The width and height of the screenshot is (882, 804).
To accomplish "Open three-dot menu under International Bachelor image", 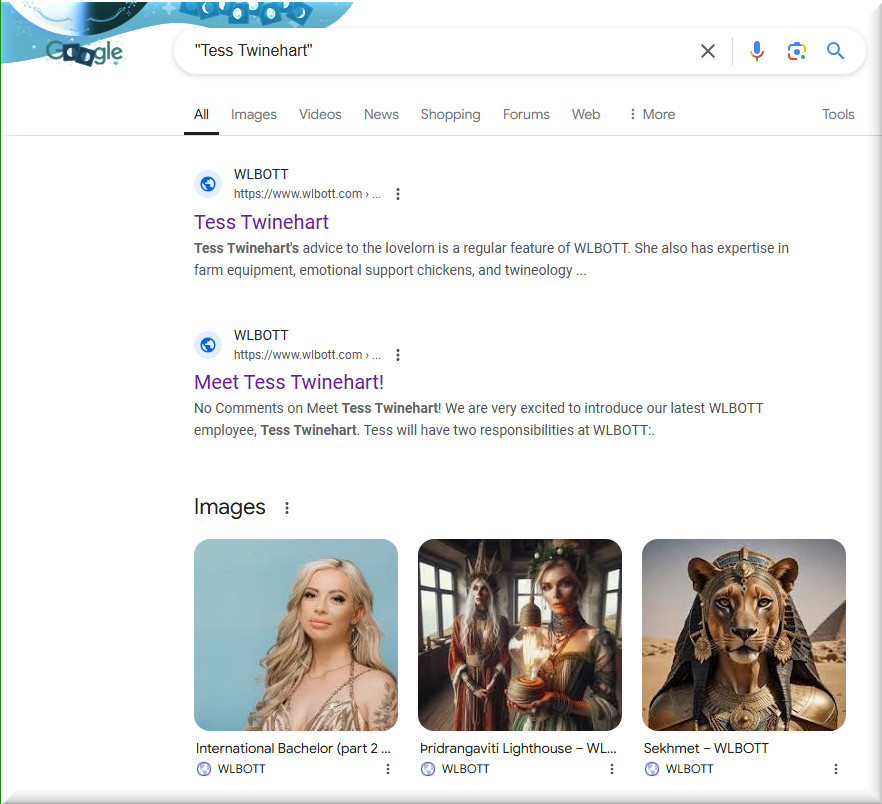I will (x=388, y=769).
